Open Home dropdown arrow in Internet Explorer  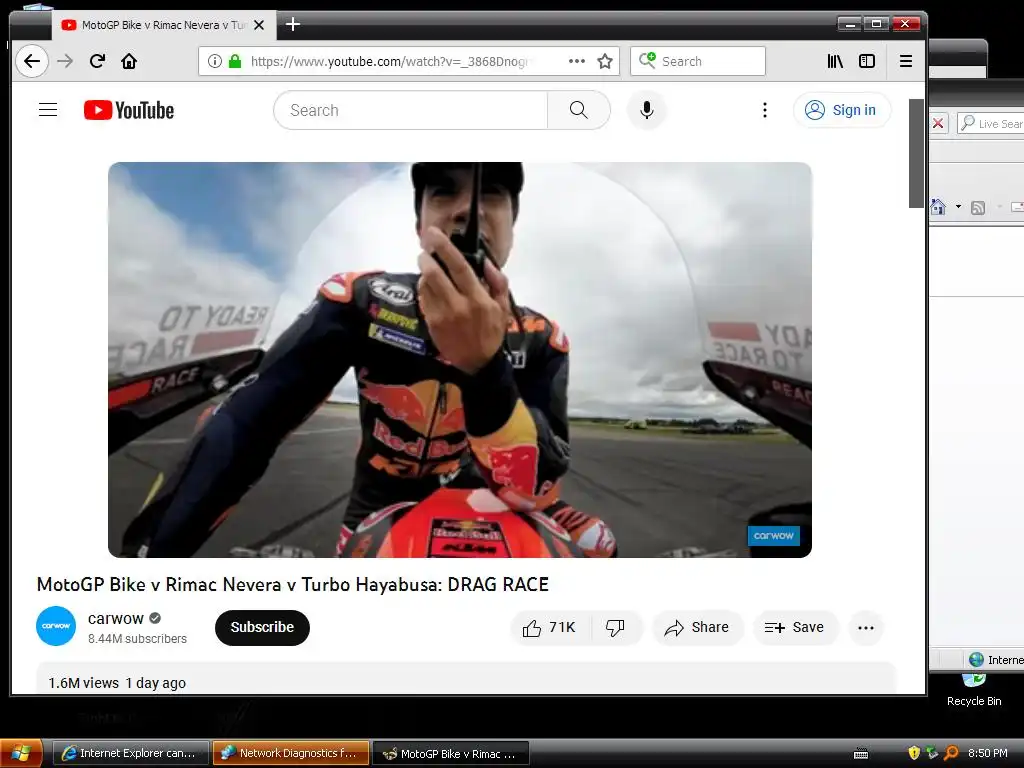coord(958,207)
